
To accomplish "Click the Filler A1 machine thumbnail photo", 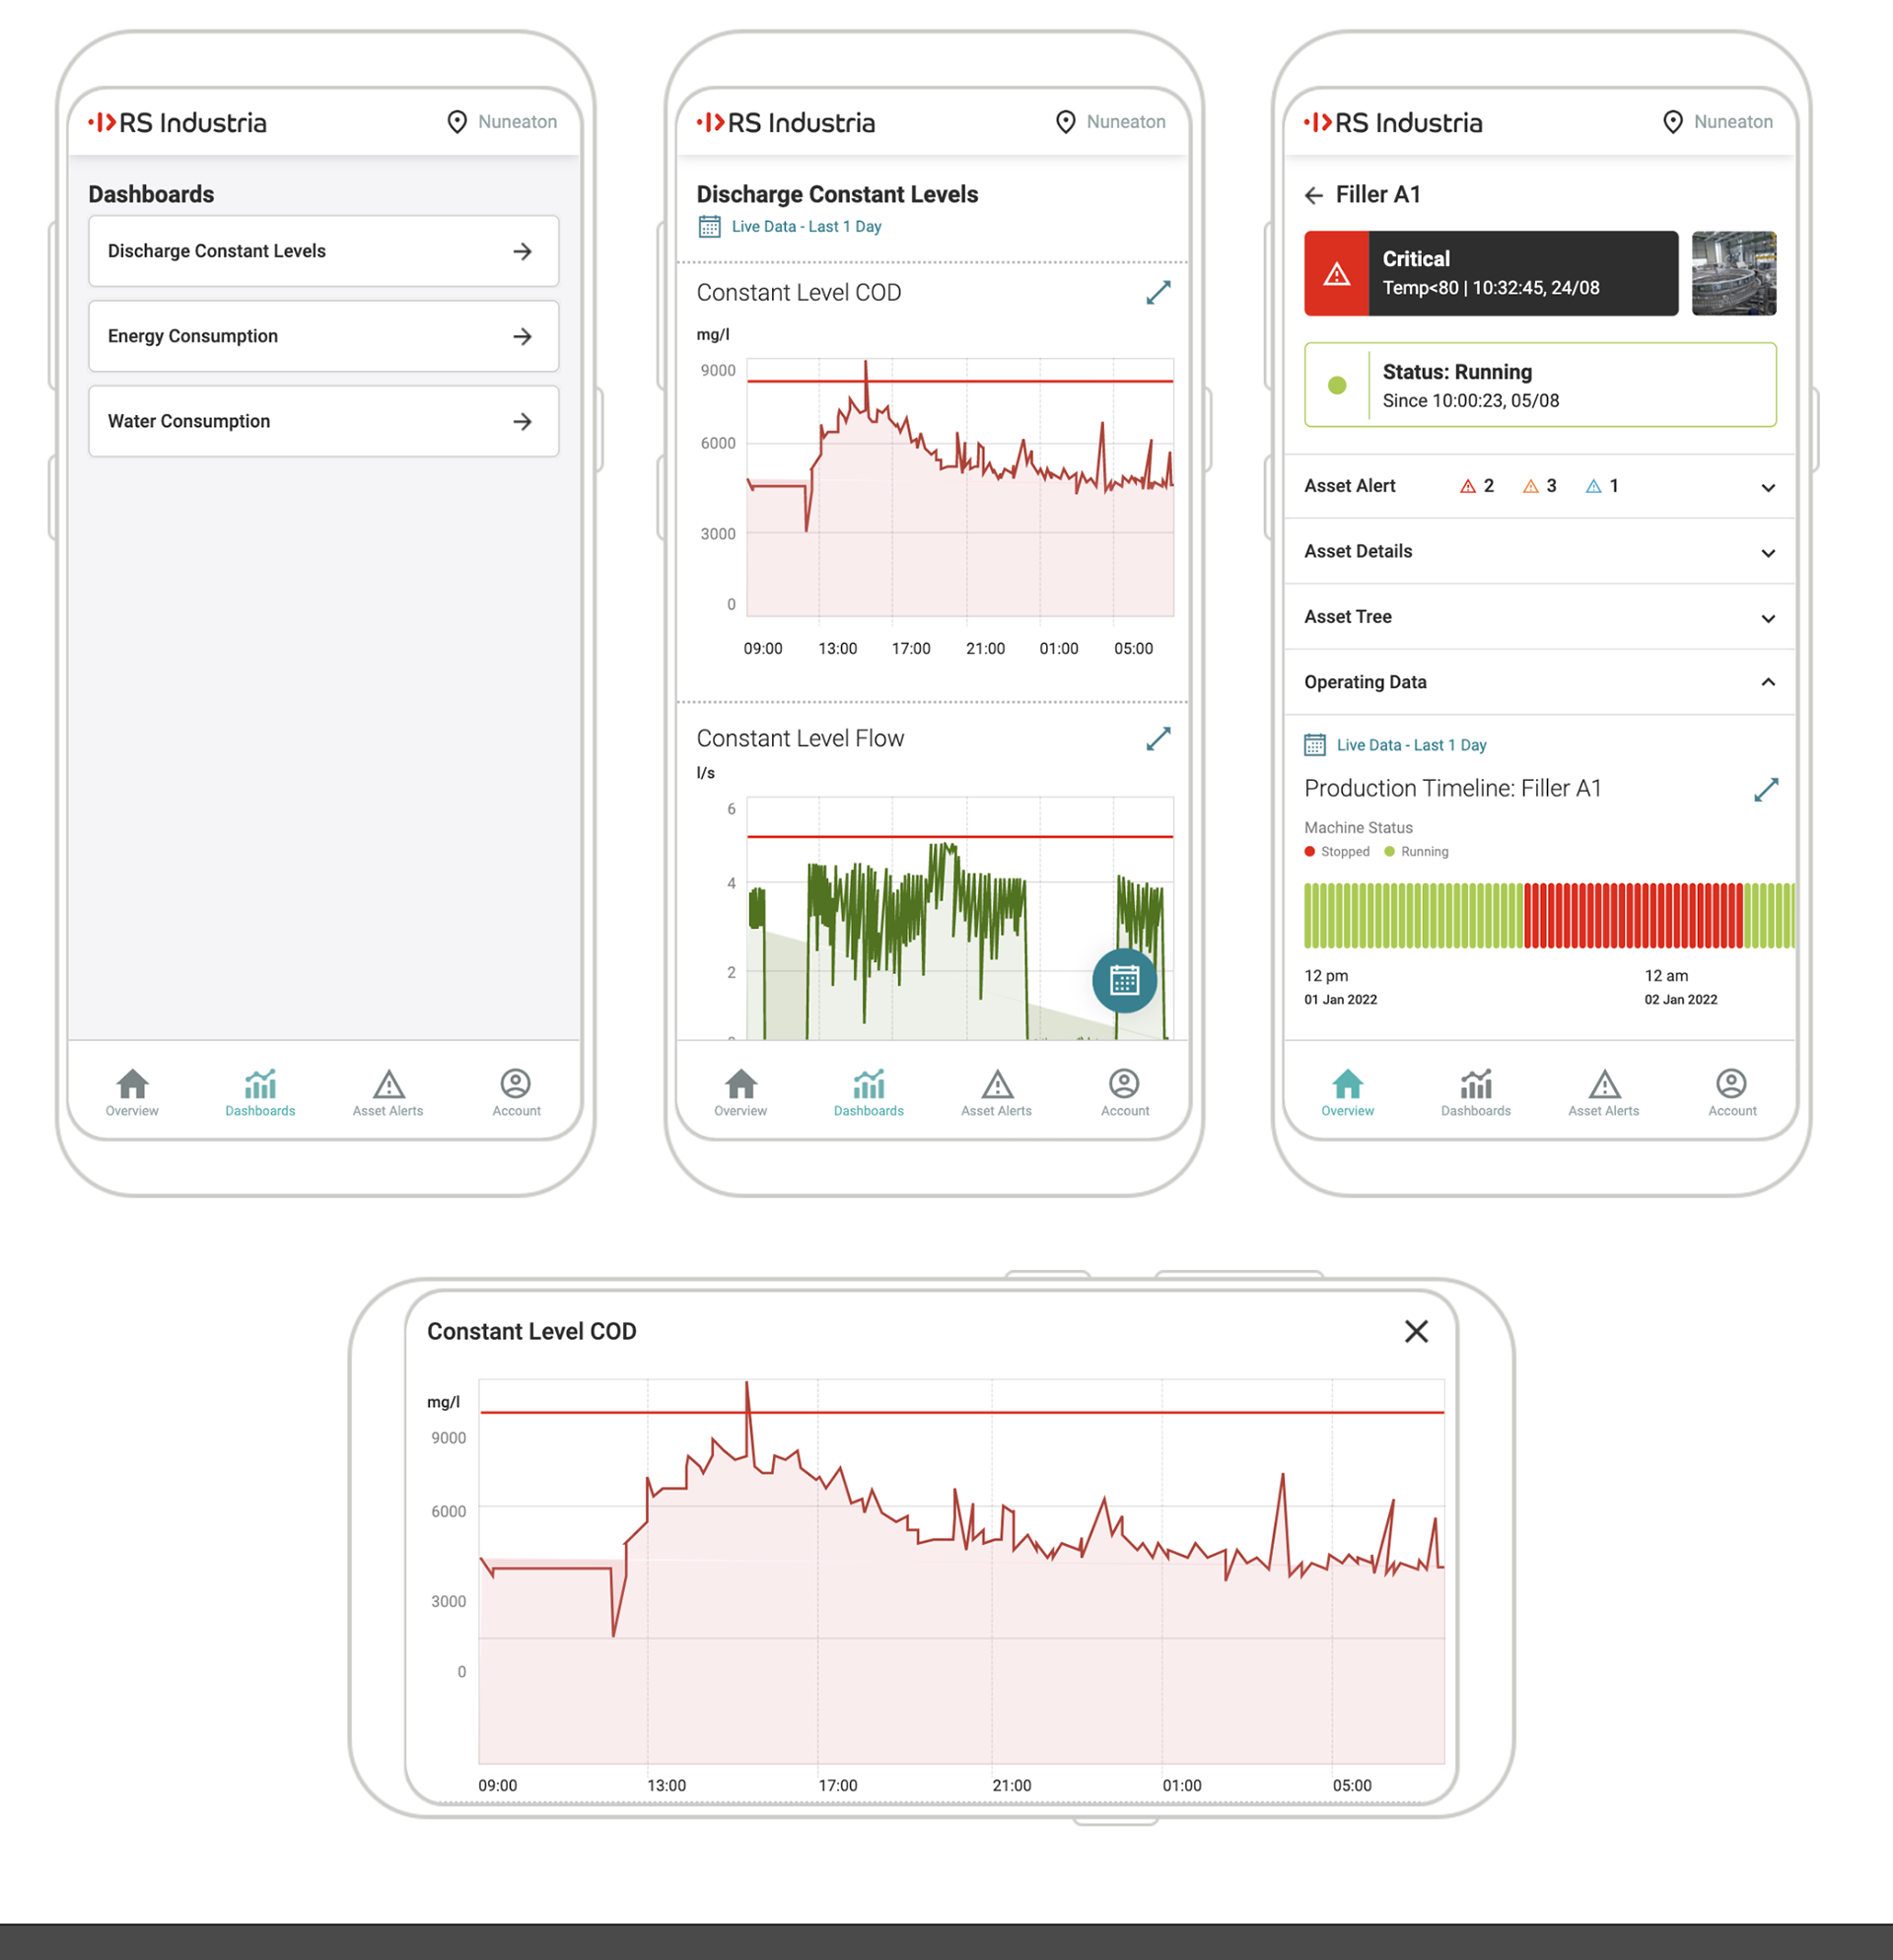I will click(x=1733, y=274).
